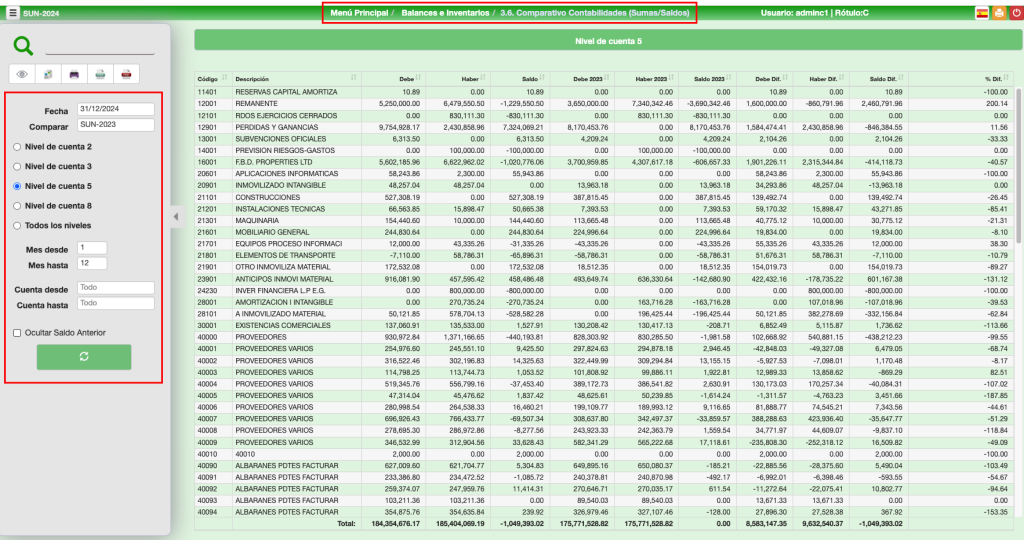Click the green magnifying glass search icon
Image resolution: width=1024 pixels, height=540 pixels.
[x=24, y=45]
